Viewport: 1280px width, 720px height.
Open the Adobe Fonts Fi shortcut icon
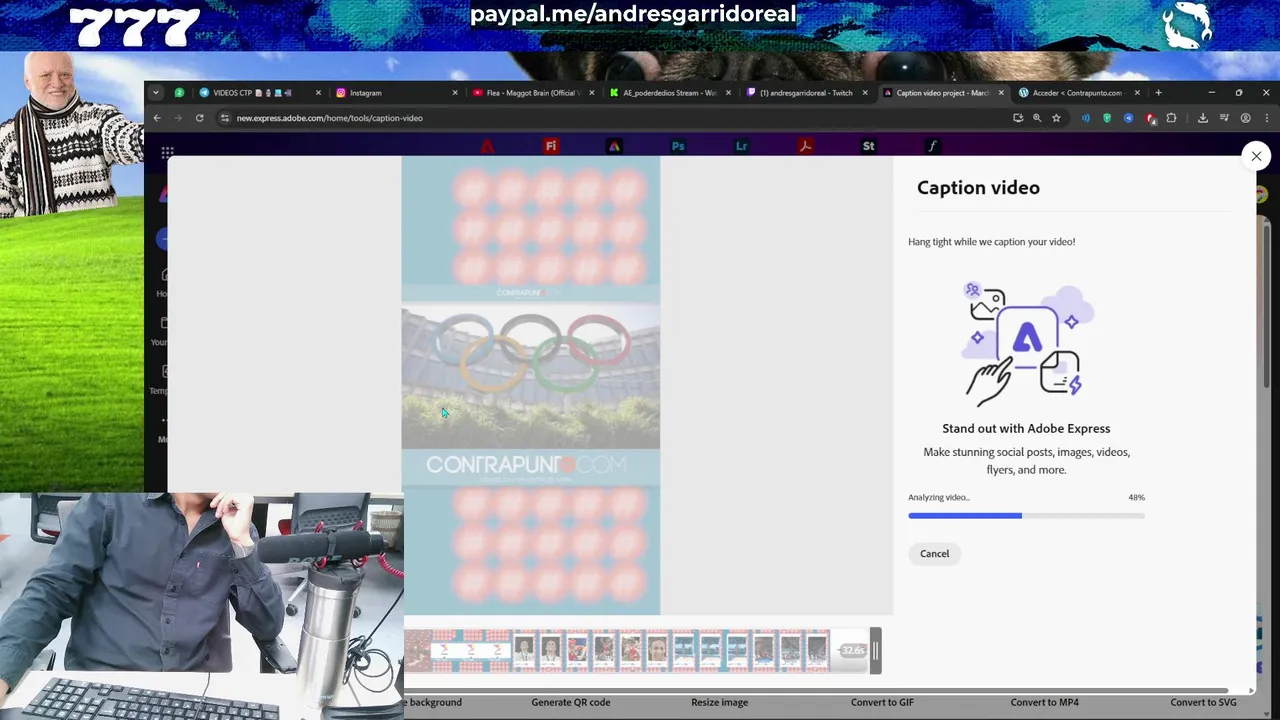[550, 146]
